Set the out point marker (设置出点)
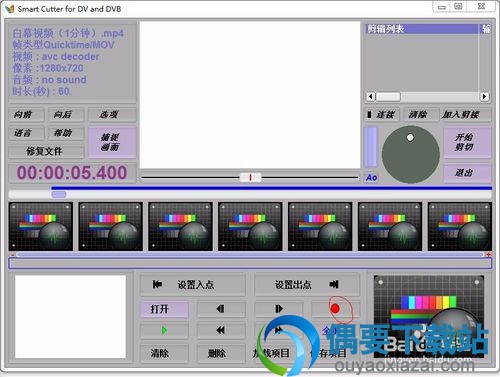 click(x=307, y=285)
